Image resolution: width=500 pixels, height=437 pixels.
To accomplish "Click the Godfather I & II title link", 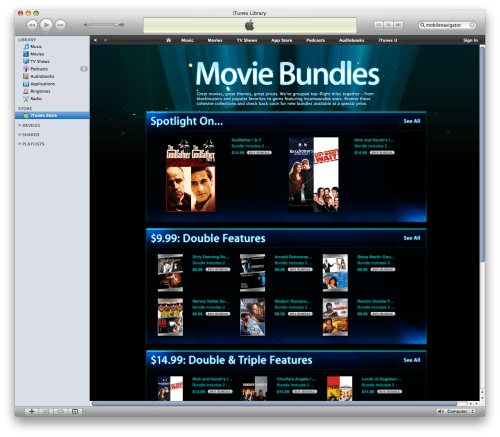I will [246, 140].
